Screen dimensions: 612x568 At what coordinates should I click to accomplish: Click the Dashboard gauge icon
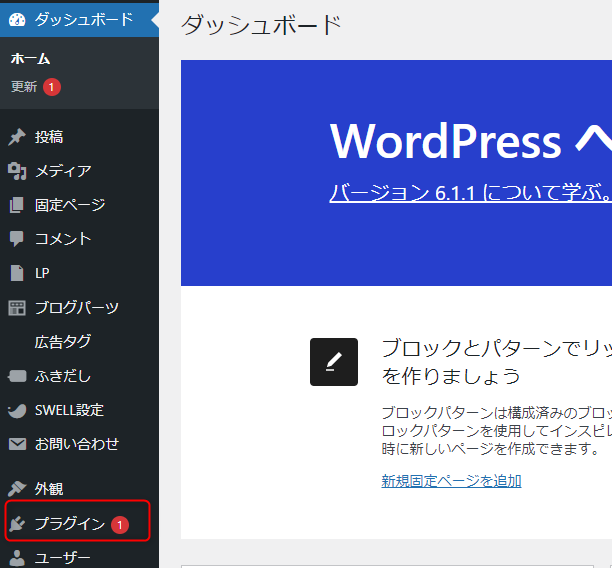[17, 20]
